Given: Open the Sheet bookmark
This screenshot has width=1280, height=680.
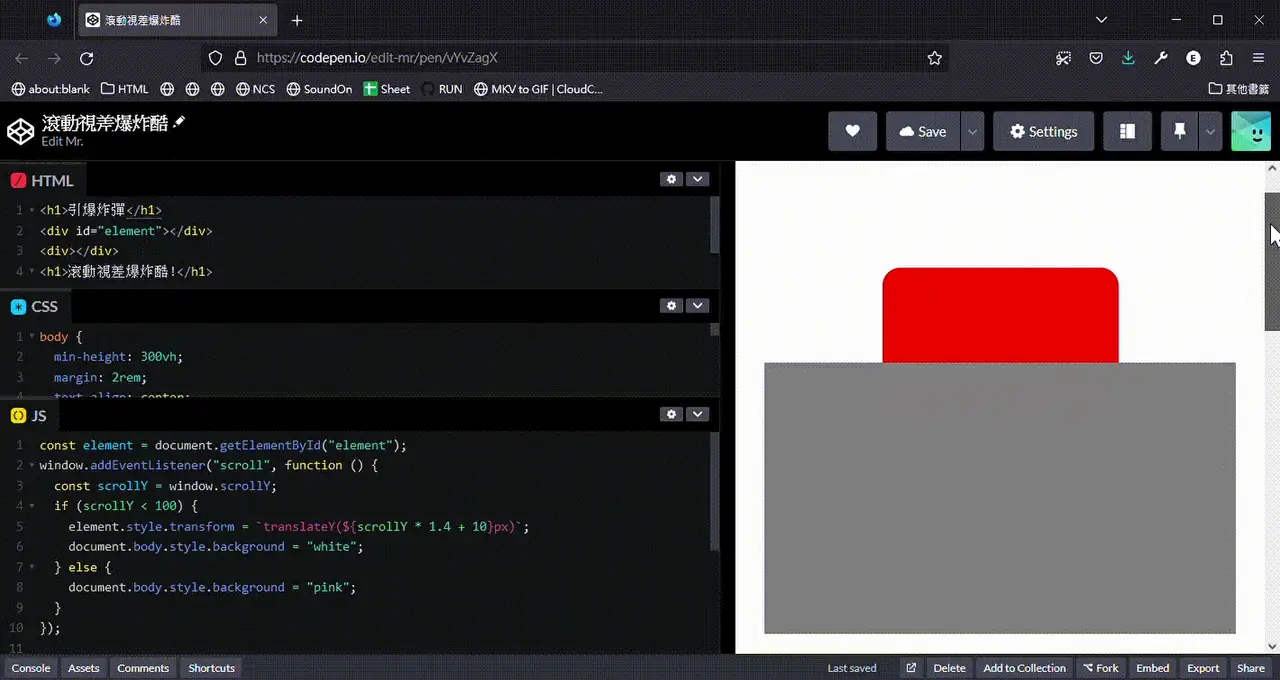Looking at the screenshot, I should tap(387, 89).
